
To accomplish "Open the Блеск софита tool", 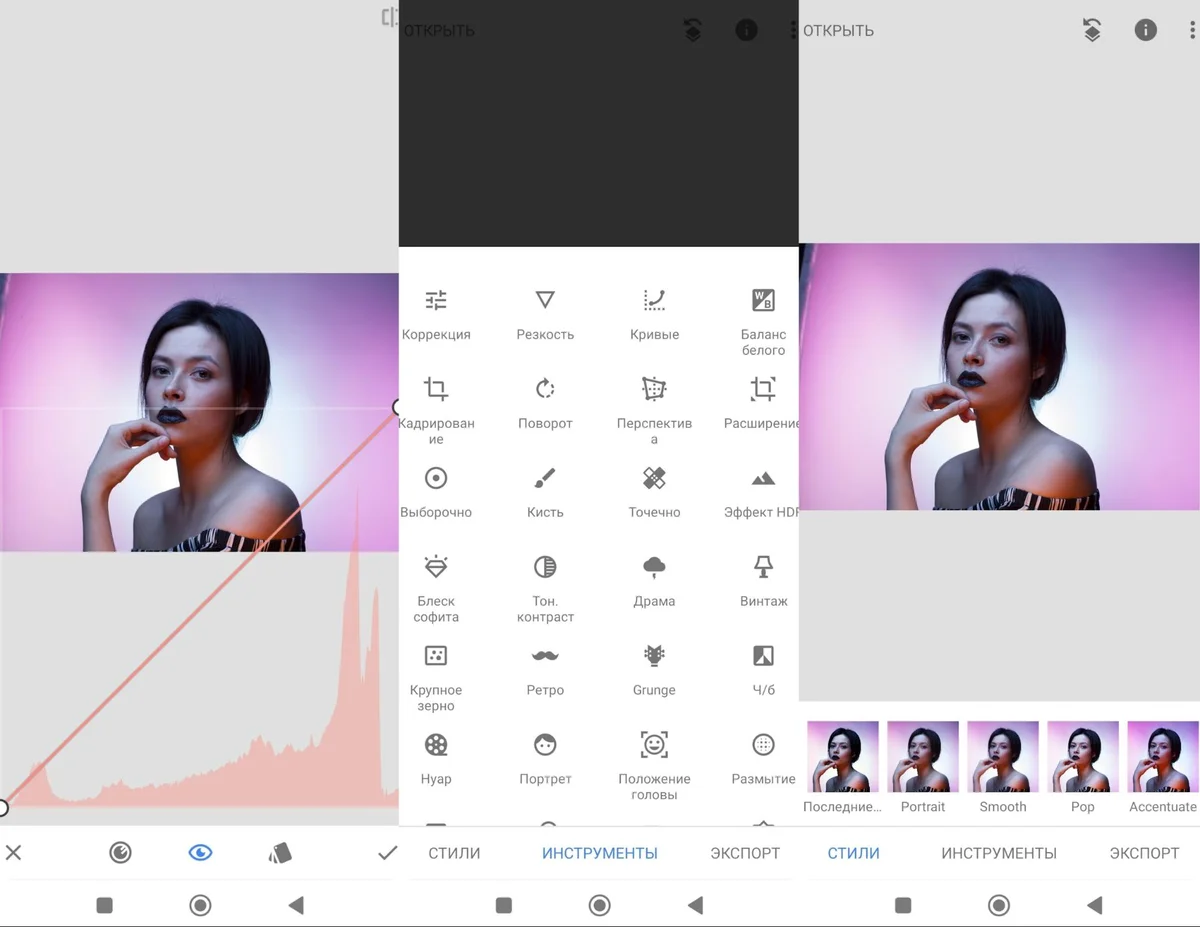I will 436,589.
